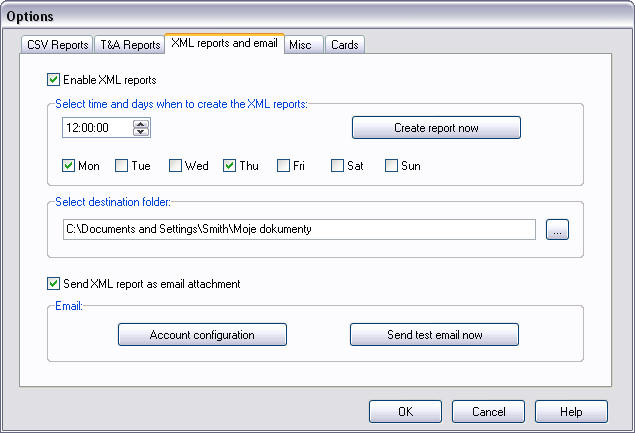Open the T&A Reports tab
The image size is (635, 433).
tap(129, 45)
